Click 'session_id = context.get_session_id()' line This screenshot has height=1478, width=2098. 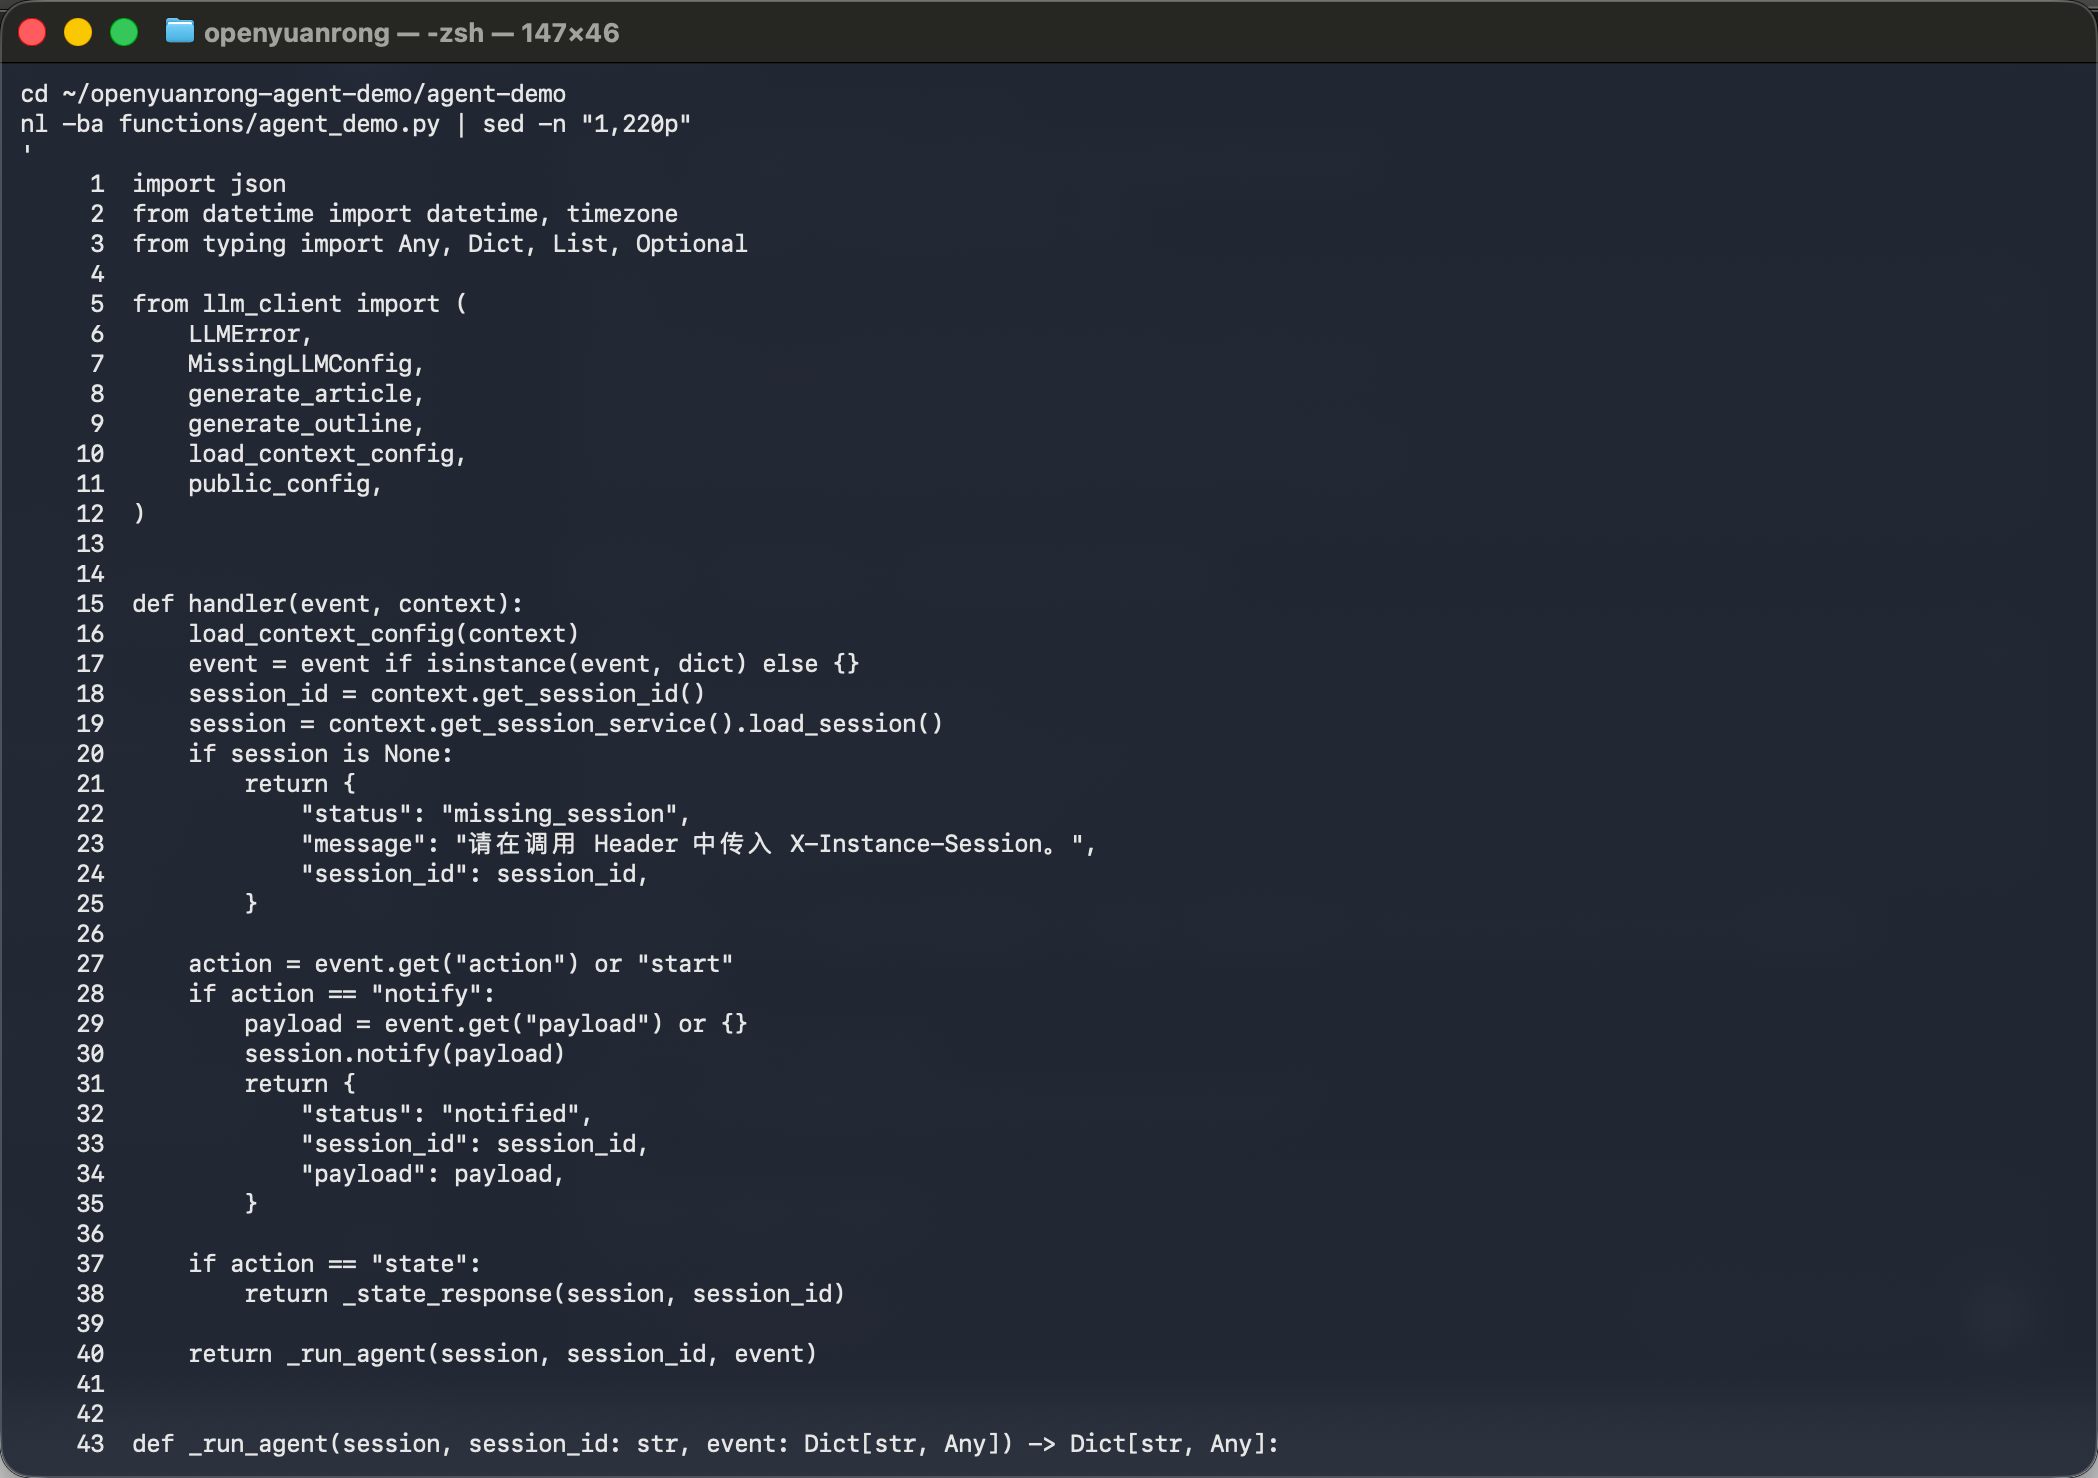447,694
